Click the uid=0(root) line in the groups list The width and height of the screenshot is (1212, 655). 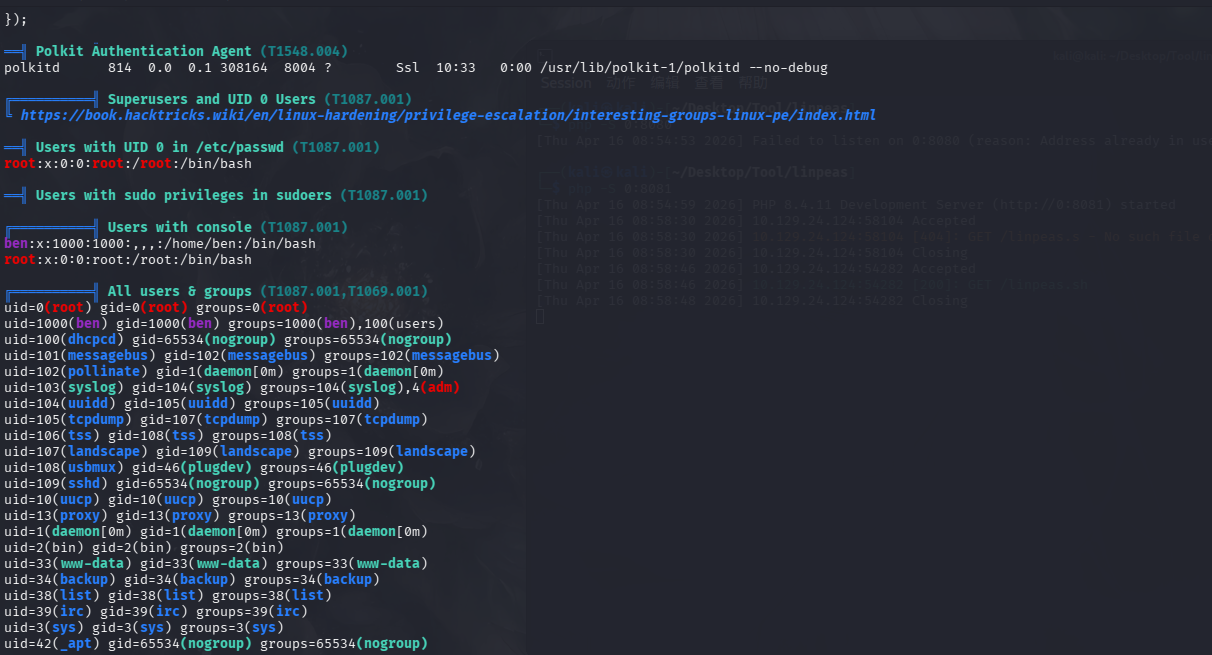pos(156,308)
